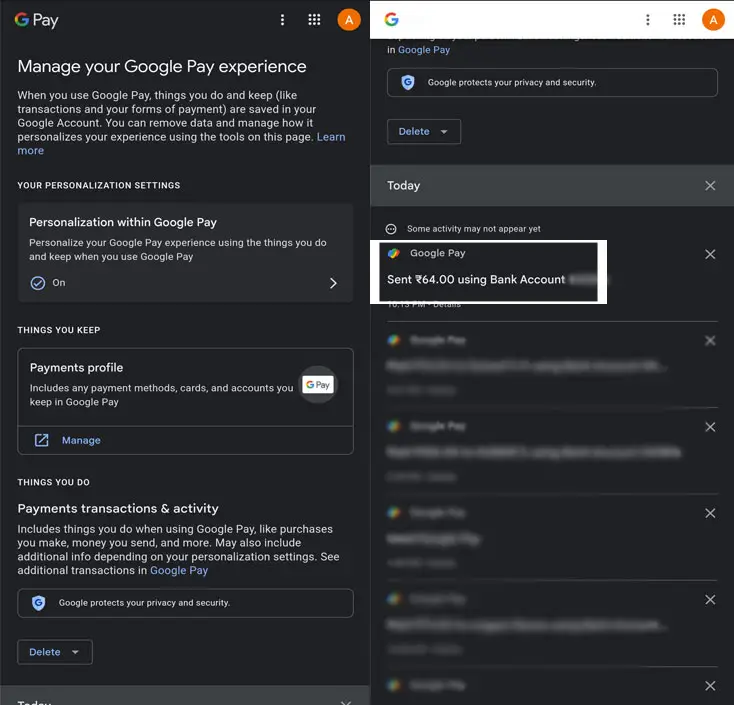The width and height of the screenshot is (734, 705).
Task: Click the GPay badge in Payments profile card
Action: tap(318, 385)
